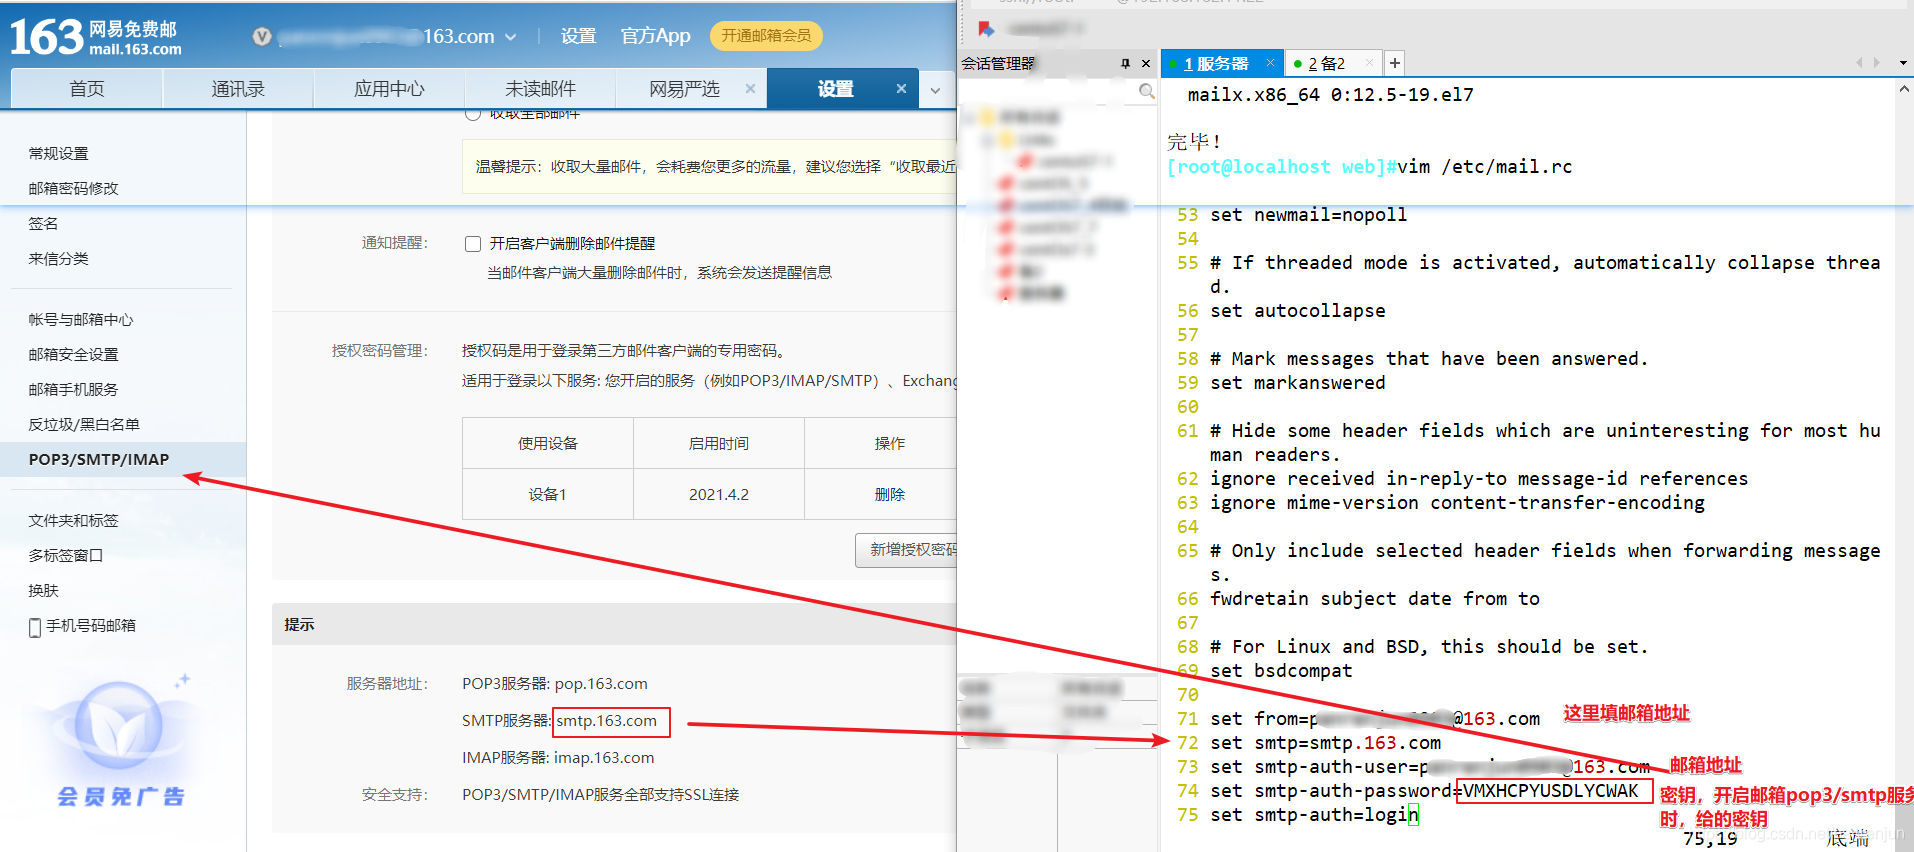
Task: Open 多标签窗口 settings
Action: [65, 555]
